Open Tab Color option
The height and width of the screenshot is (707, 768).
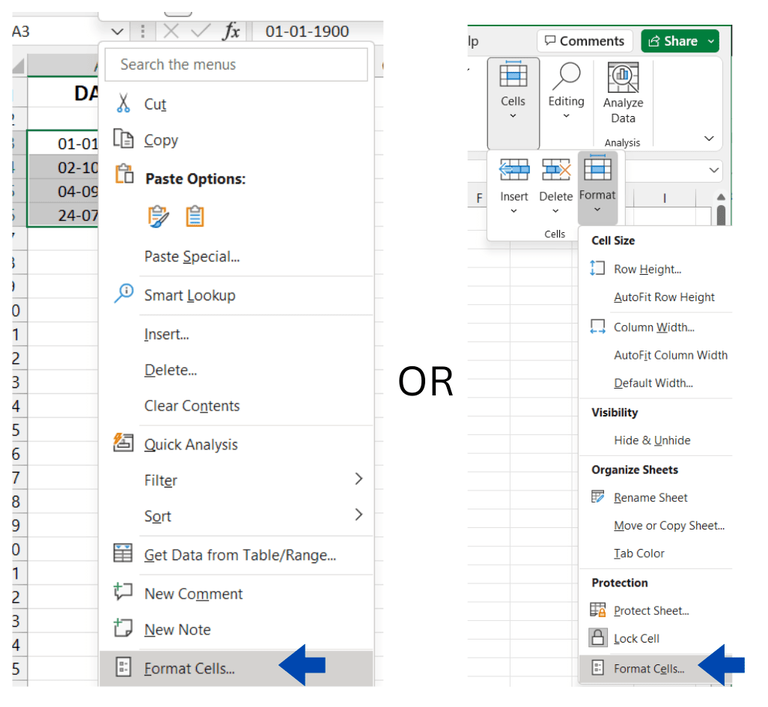point(639,553)
